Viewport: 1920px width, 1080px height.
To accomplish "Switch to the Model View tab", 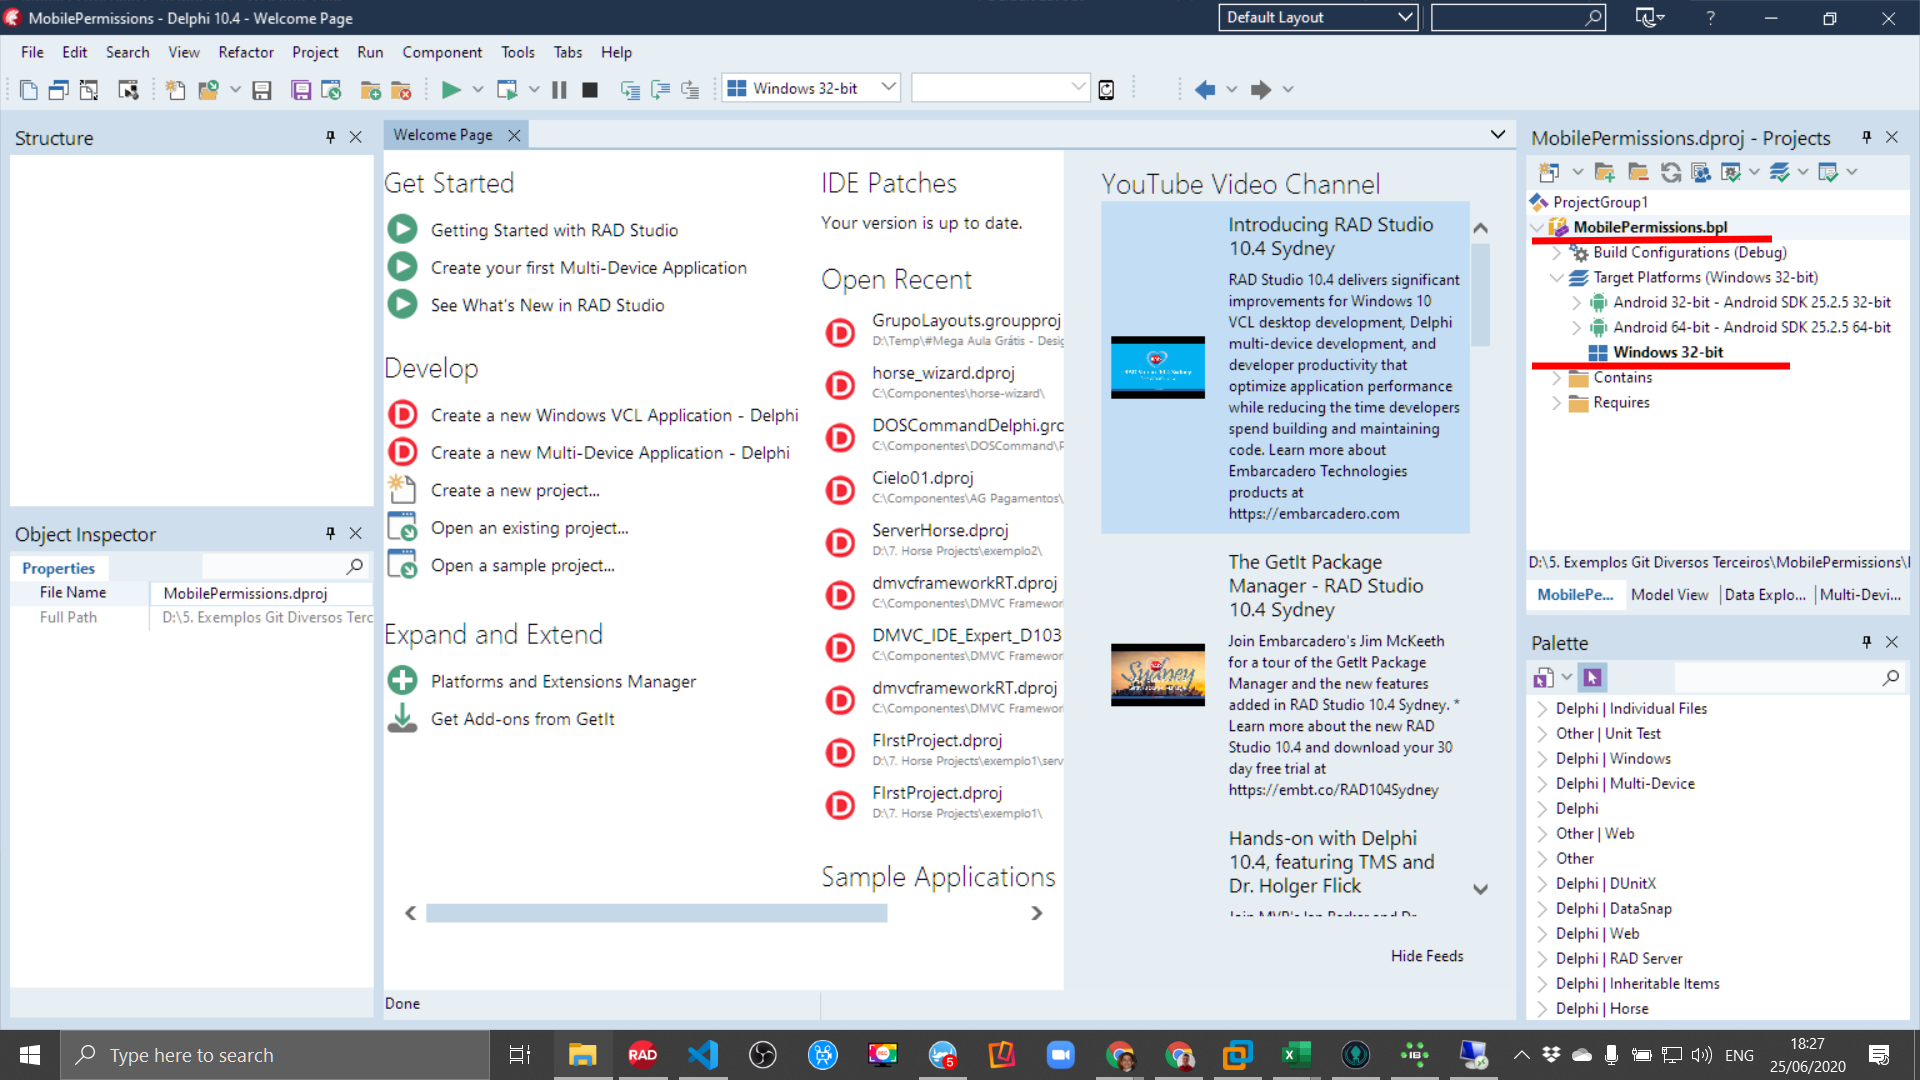I will pos(1669,594).
